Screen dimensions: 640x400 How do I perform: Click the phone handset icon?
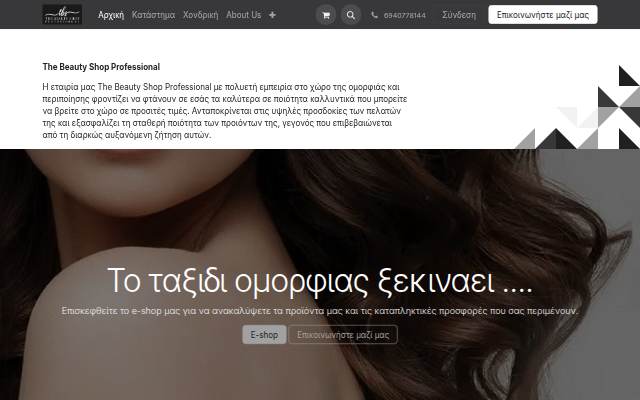[x=374, y=15]
